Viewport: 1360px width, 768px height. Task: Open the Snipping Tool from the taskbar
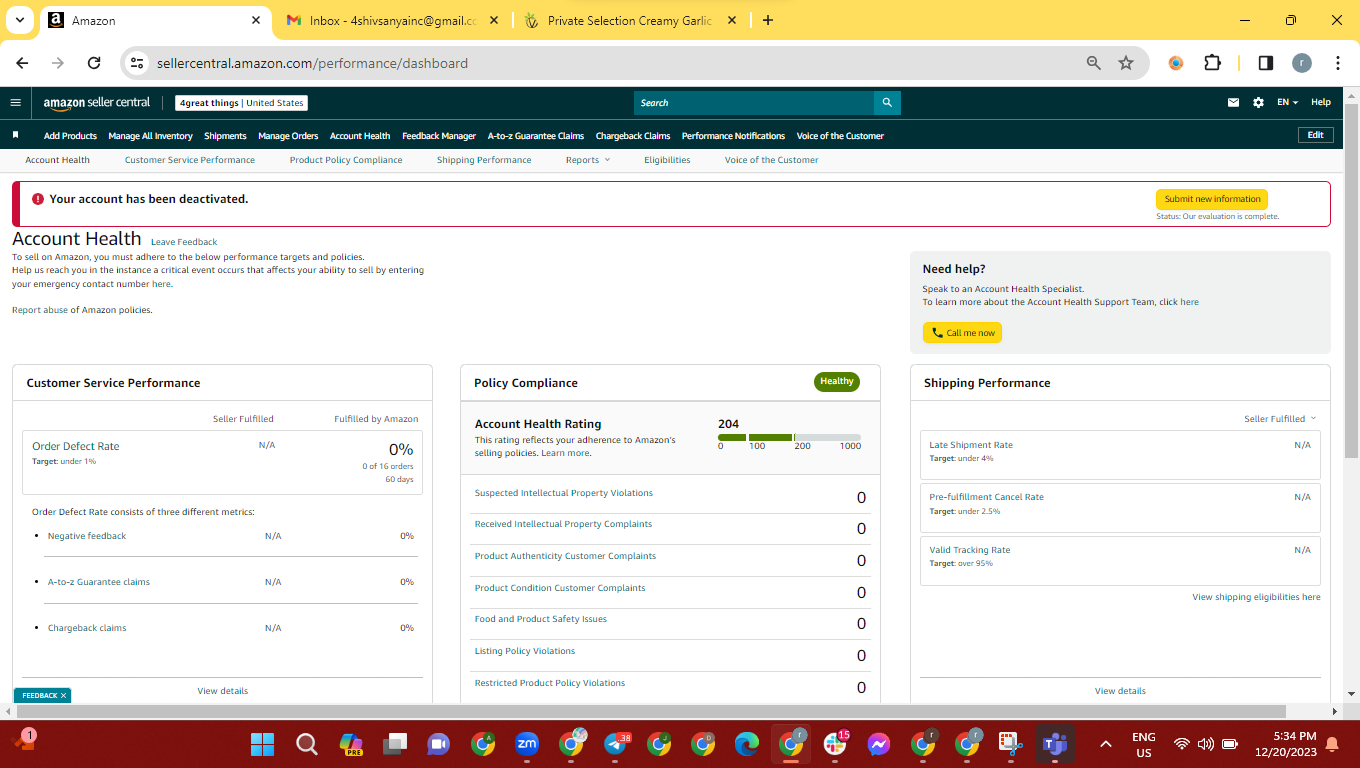tap(1011, 744)
